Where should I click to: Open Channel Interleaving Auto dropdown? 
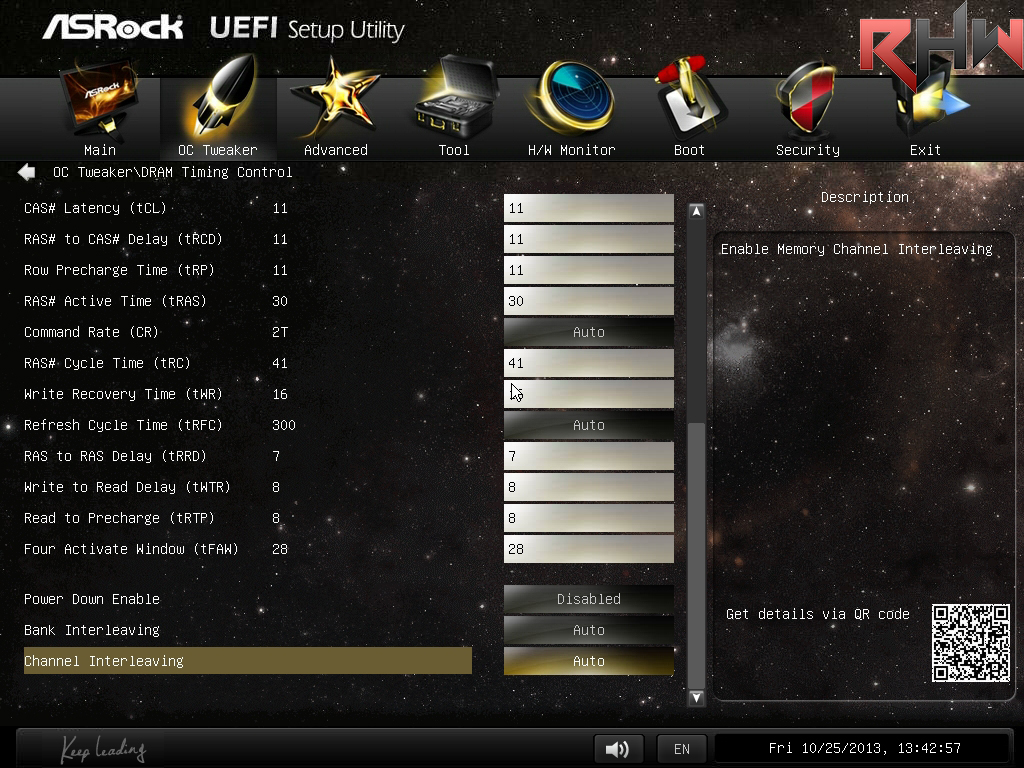point(588,661)
